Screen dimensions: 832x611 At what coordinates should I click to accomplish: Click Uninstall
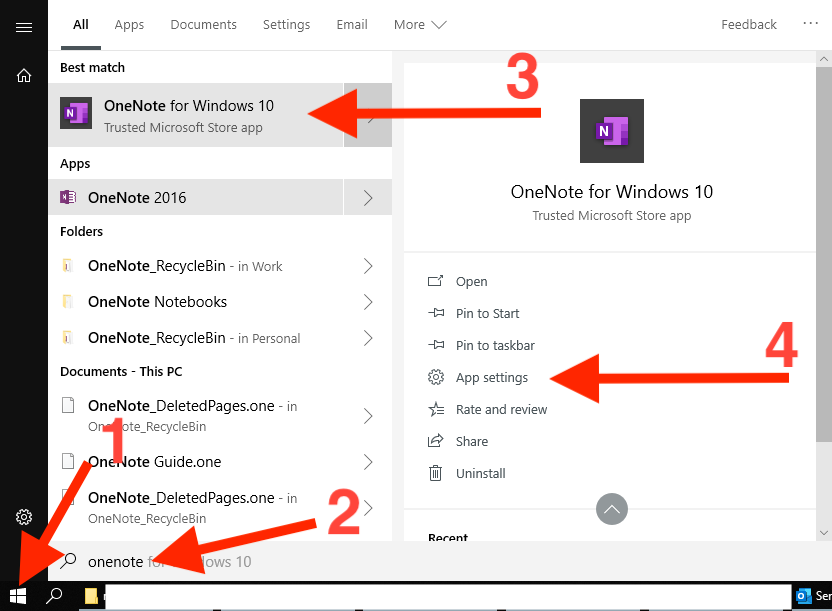480,473
